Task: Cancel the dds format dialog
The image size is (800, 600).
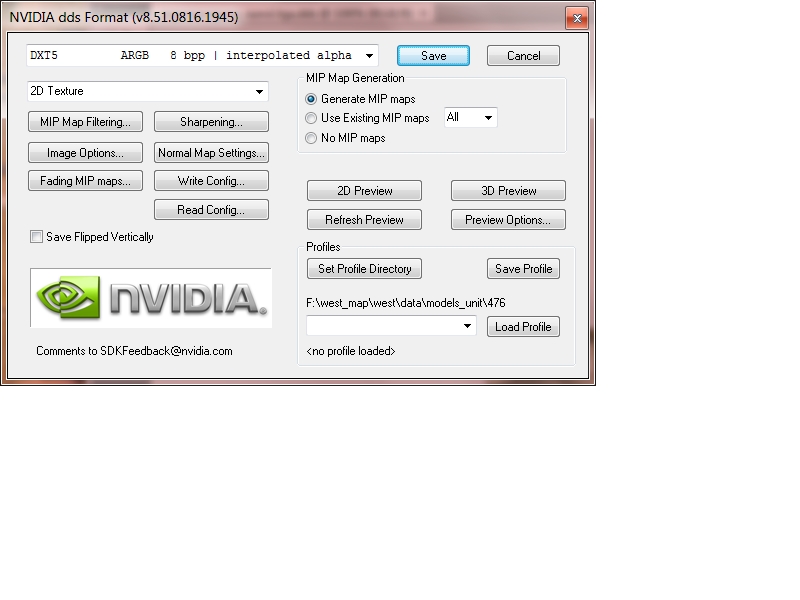Action: pos(523,56)
